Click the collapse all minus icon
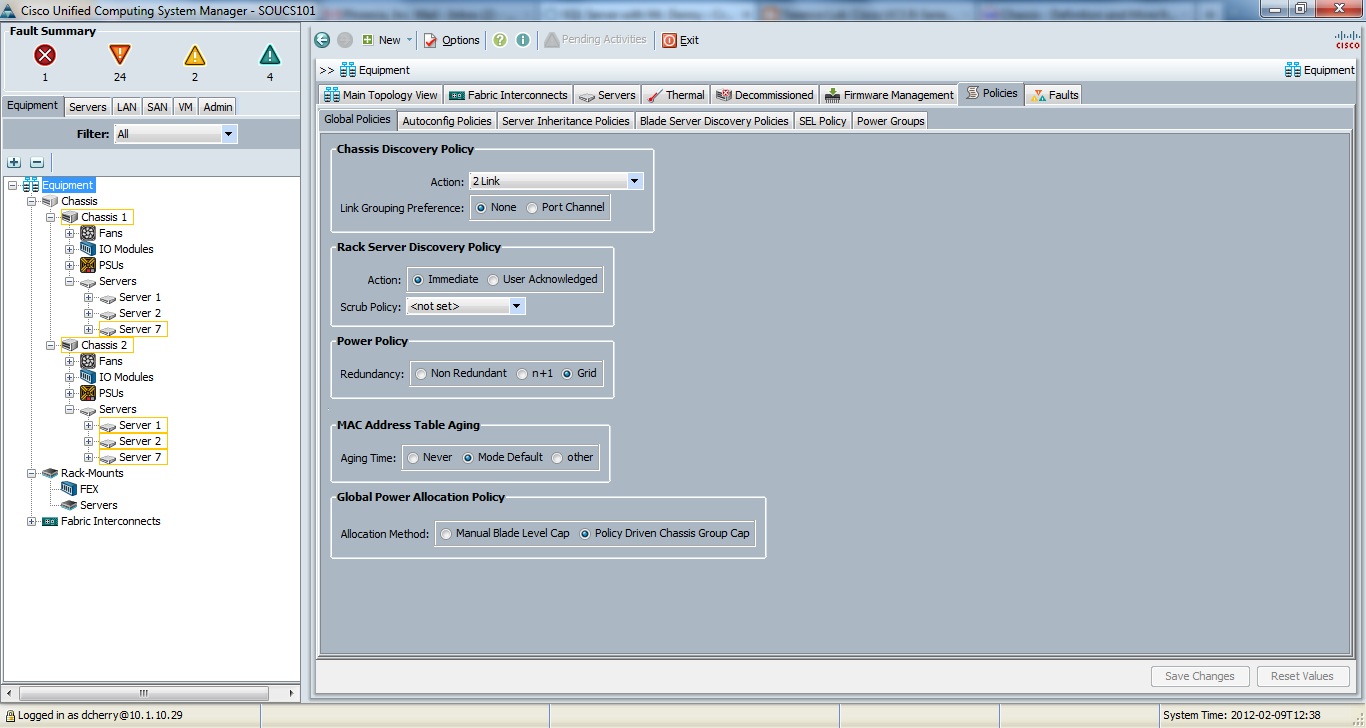Viewport: 1366px width, 728px height. (x=37, y=162)
